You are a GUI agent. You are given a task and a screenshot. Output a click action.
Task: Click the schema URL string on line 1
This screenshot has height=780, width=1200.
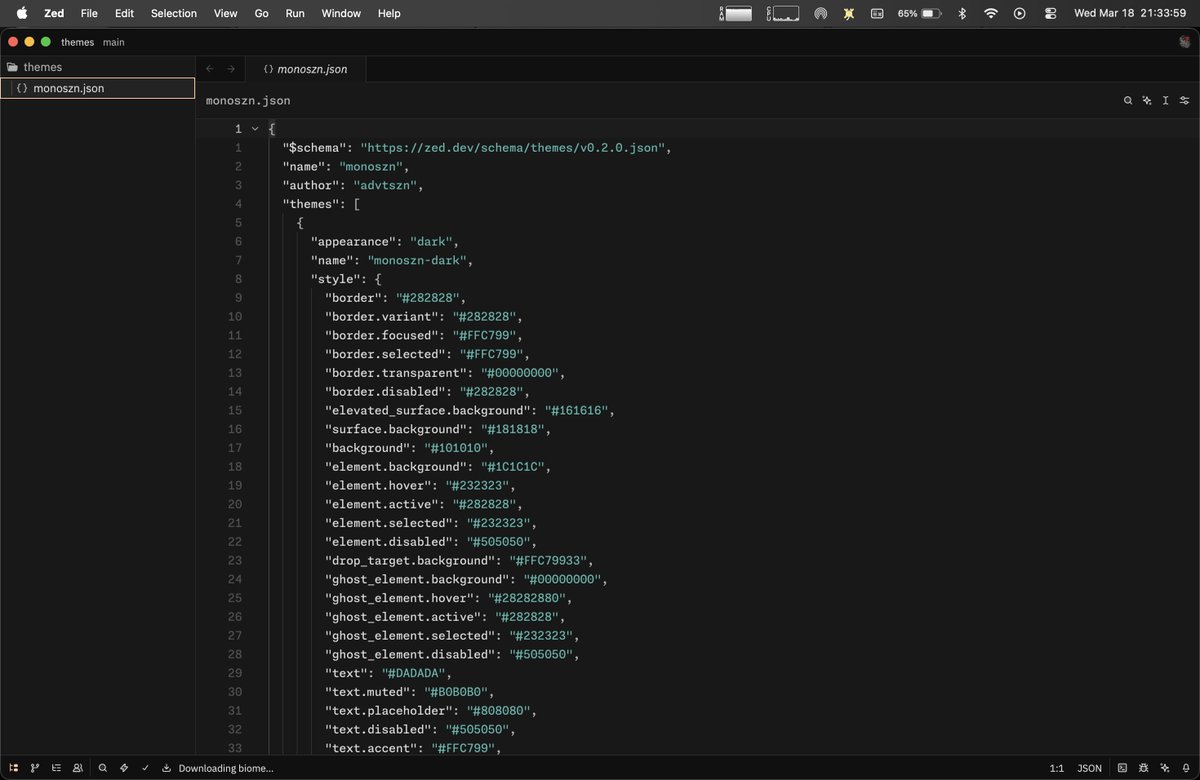point(514,148)
